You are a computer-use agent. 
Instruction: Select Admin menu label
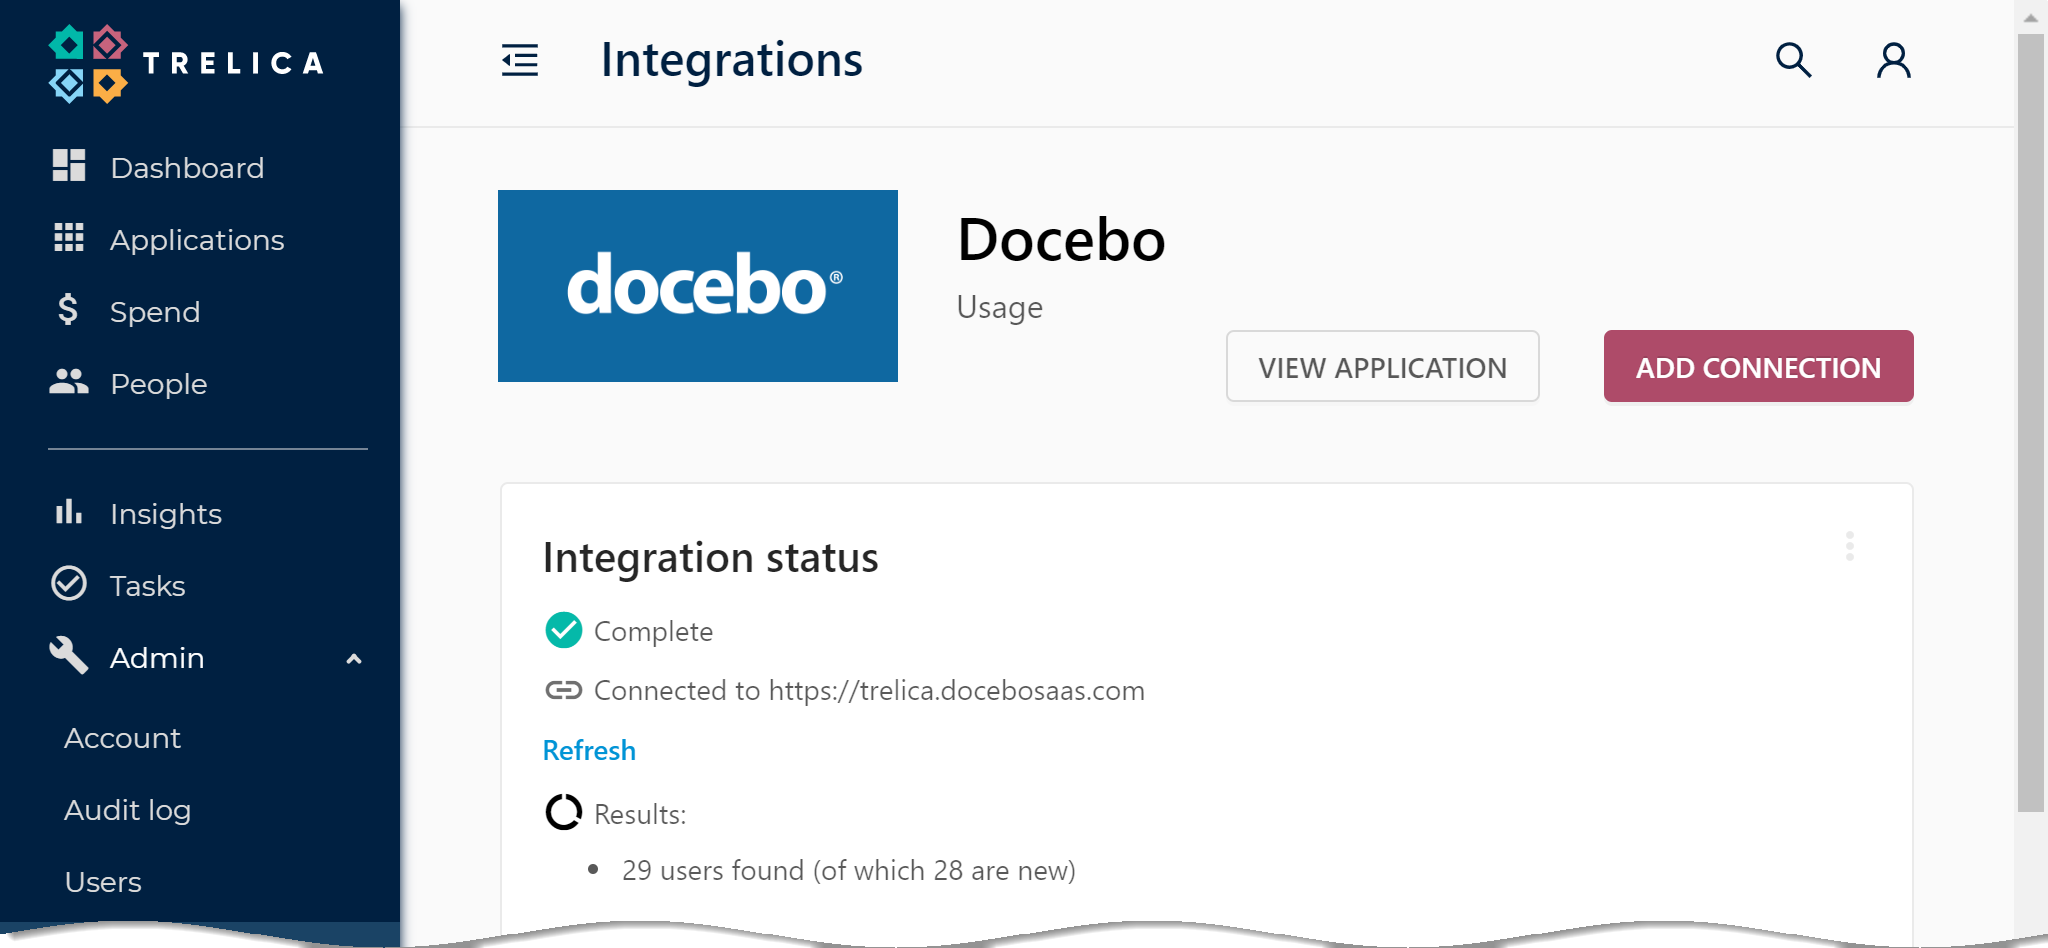(x=157, y=658)
